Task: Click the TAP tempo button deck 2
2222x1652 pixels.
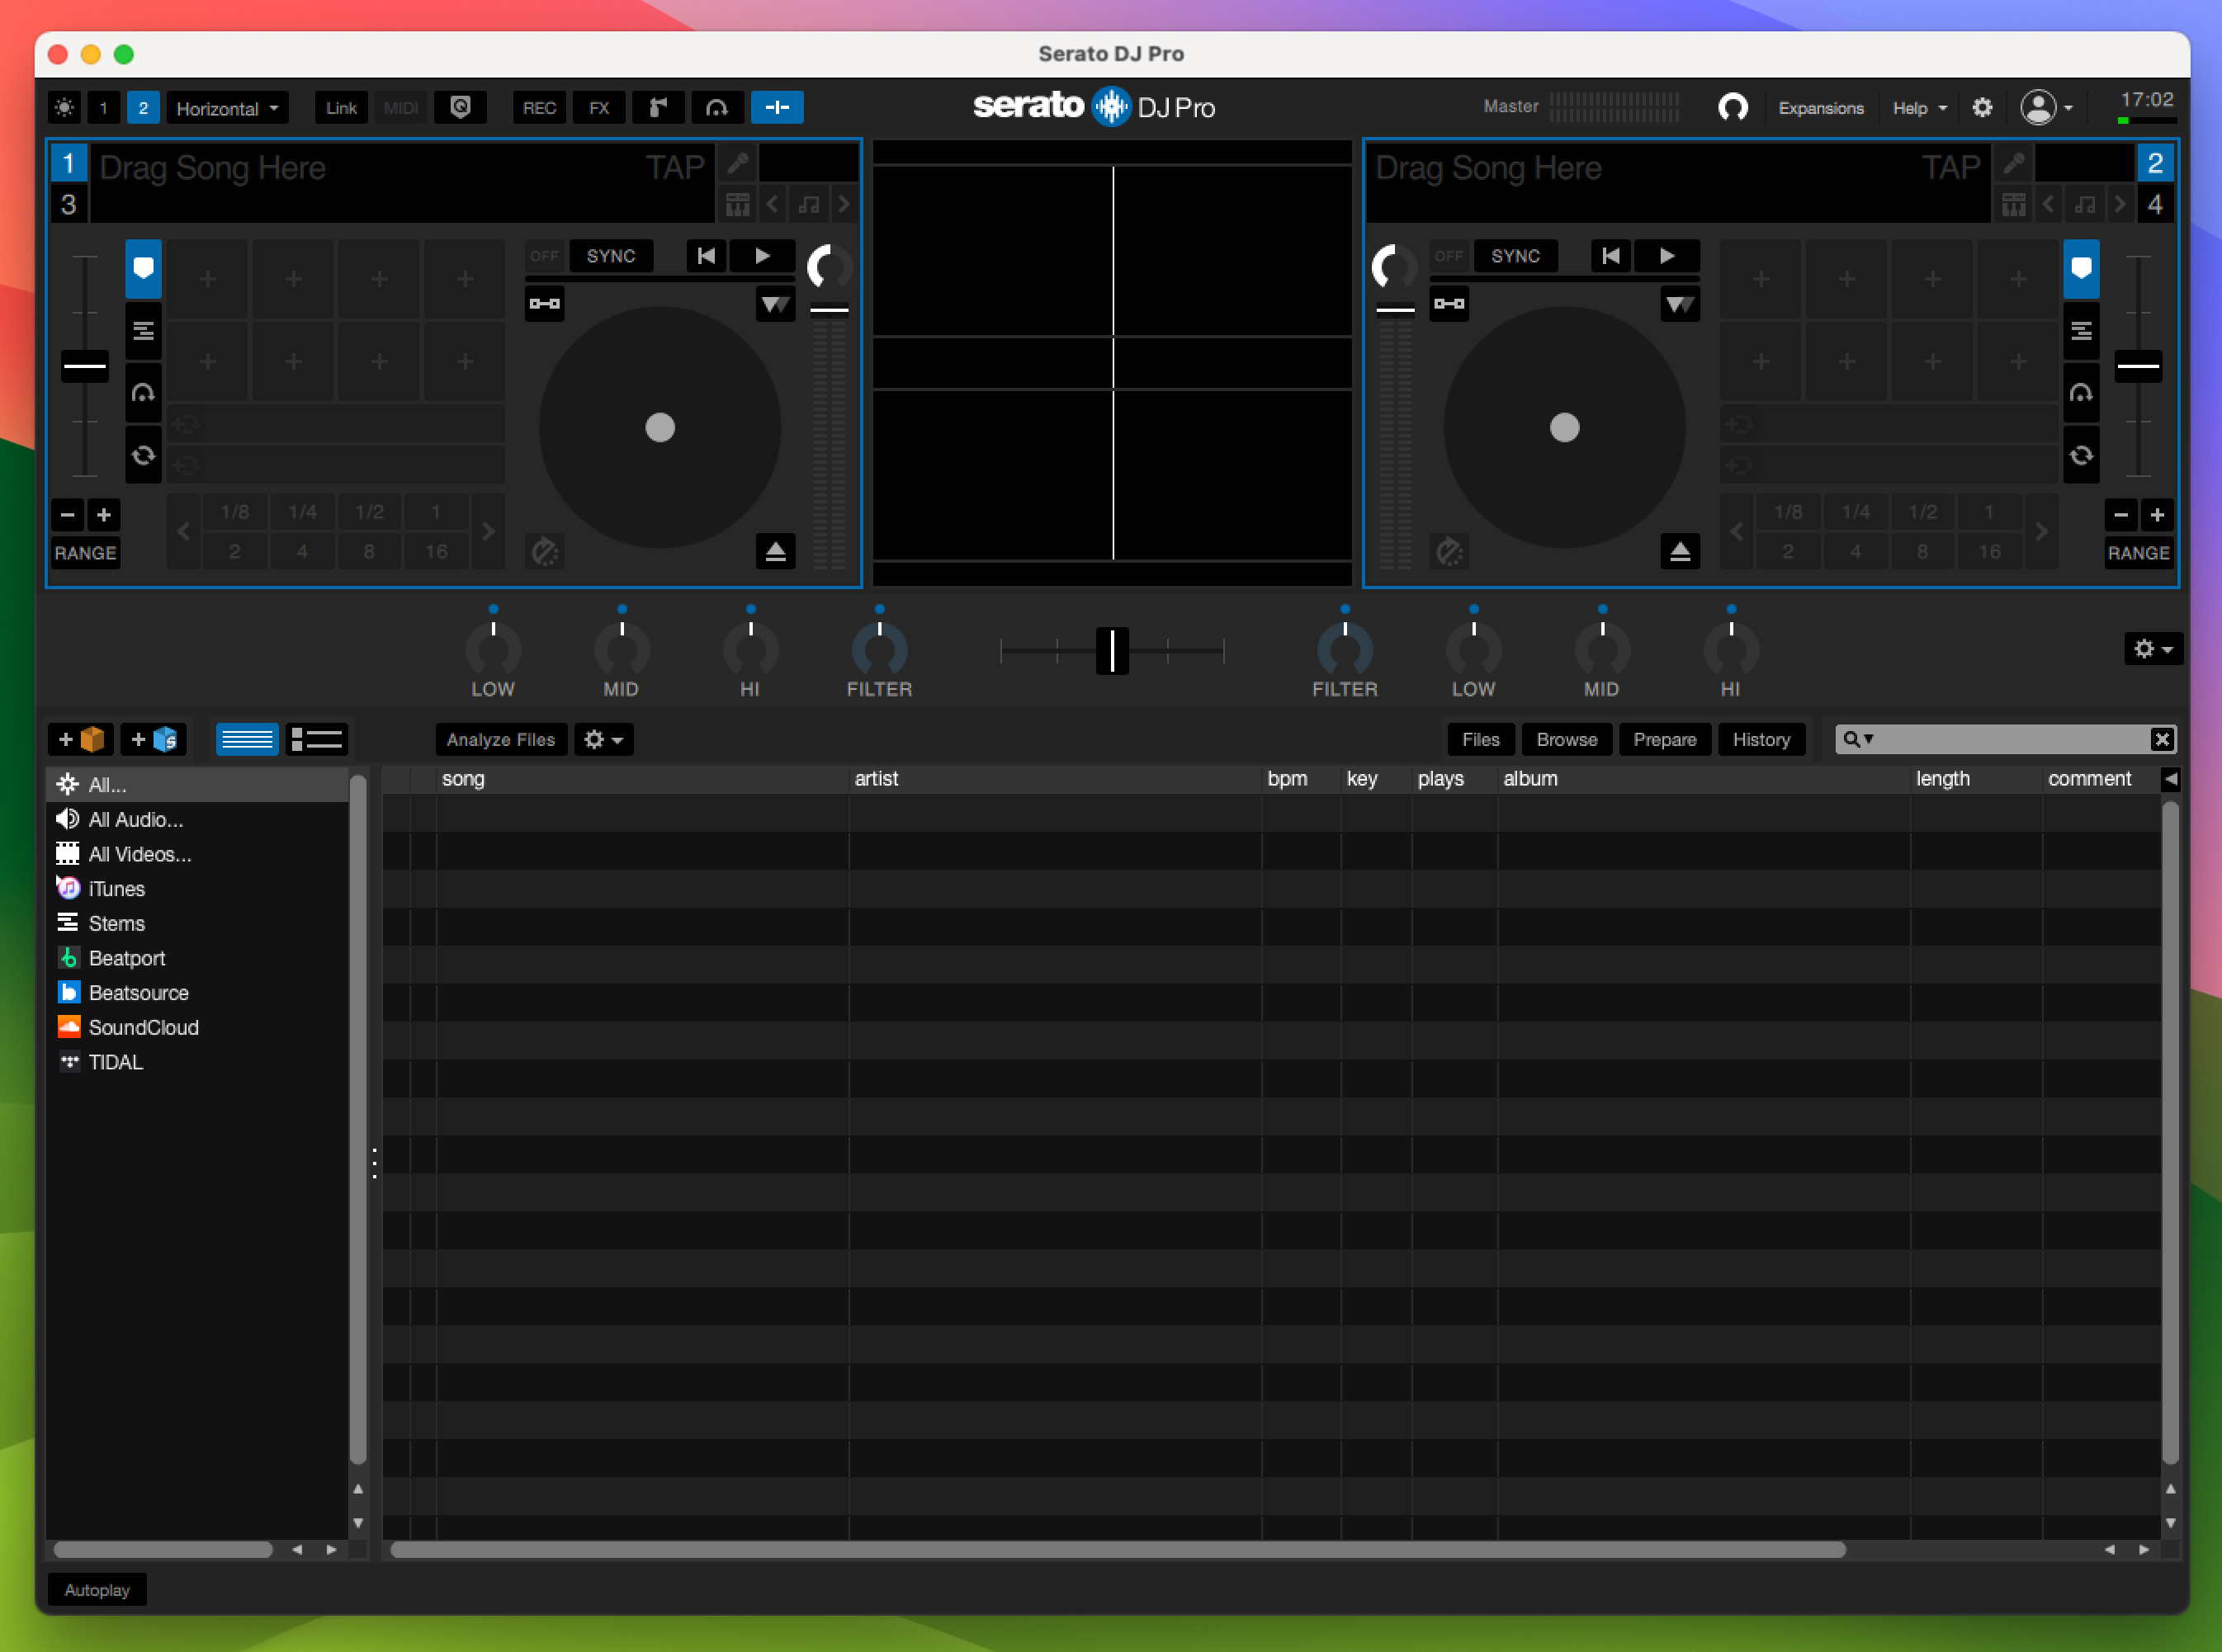Action: 1955,167
